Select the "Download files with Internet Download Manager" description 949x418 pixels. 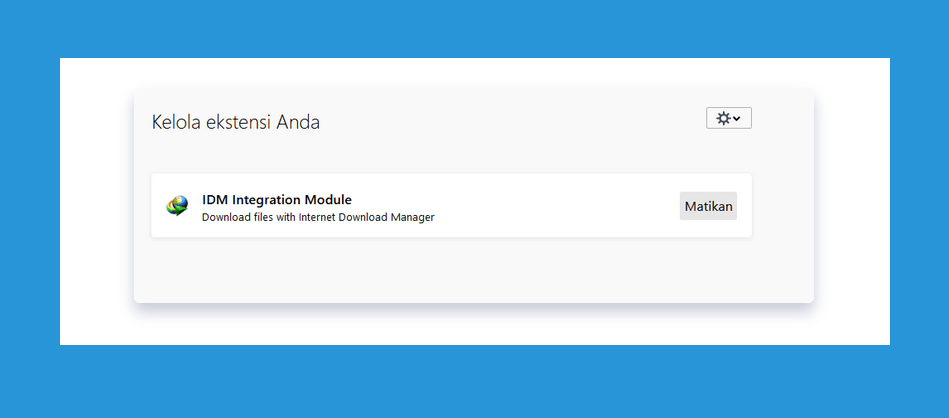(x=318, y=217)
